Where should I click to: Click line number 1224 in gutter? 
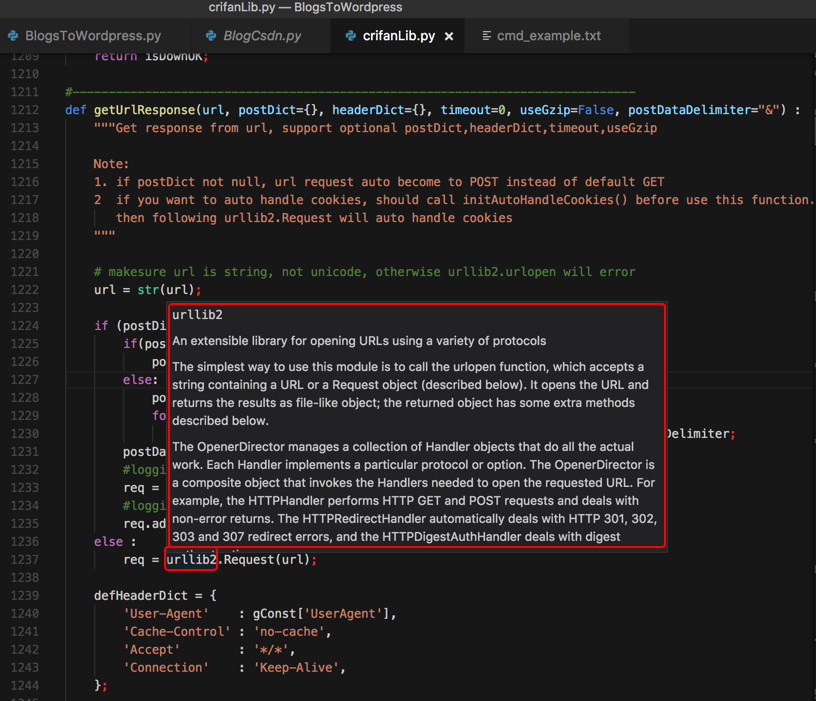(24, 326)
